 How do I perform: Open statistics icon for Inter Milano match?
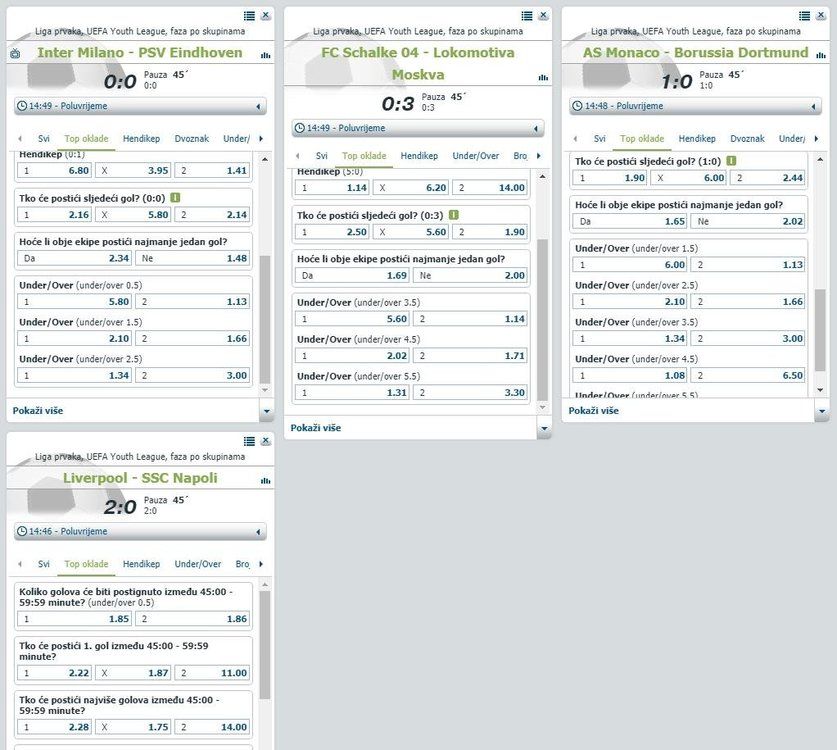[x=265, y=55]
